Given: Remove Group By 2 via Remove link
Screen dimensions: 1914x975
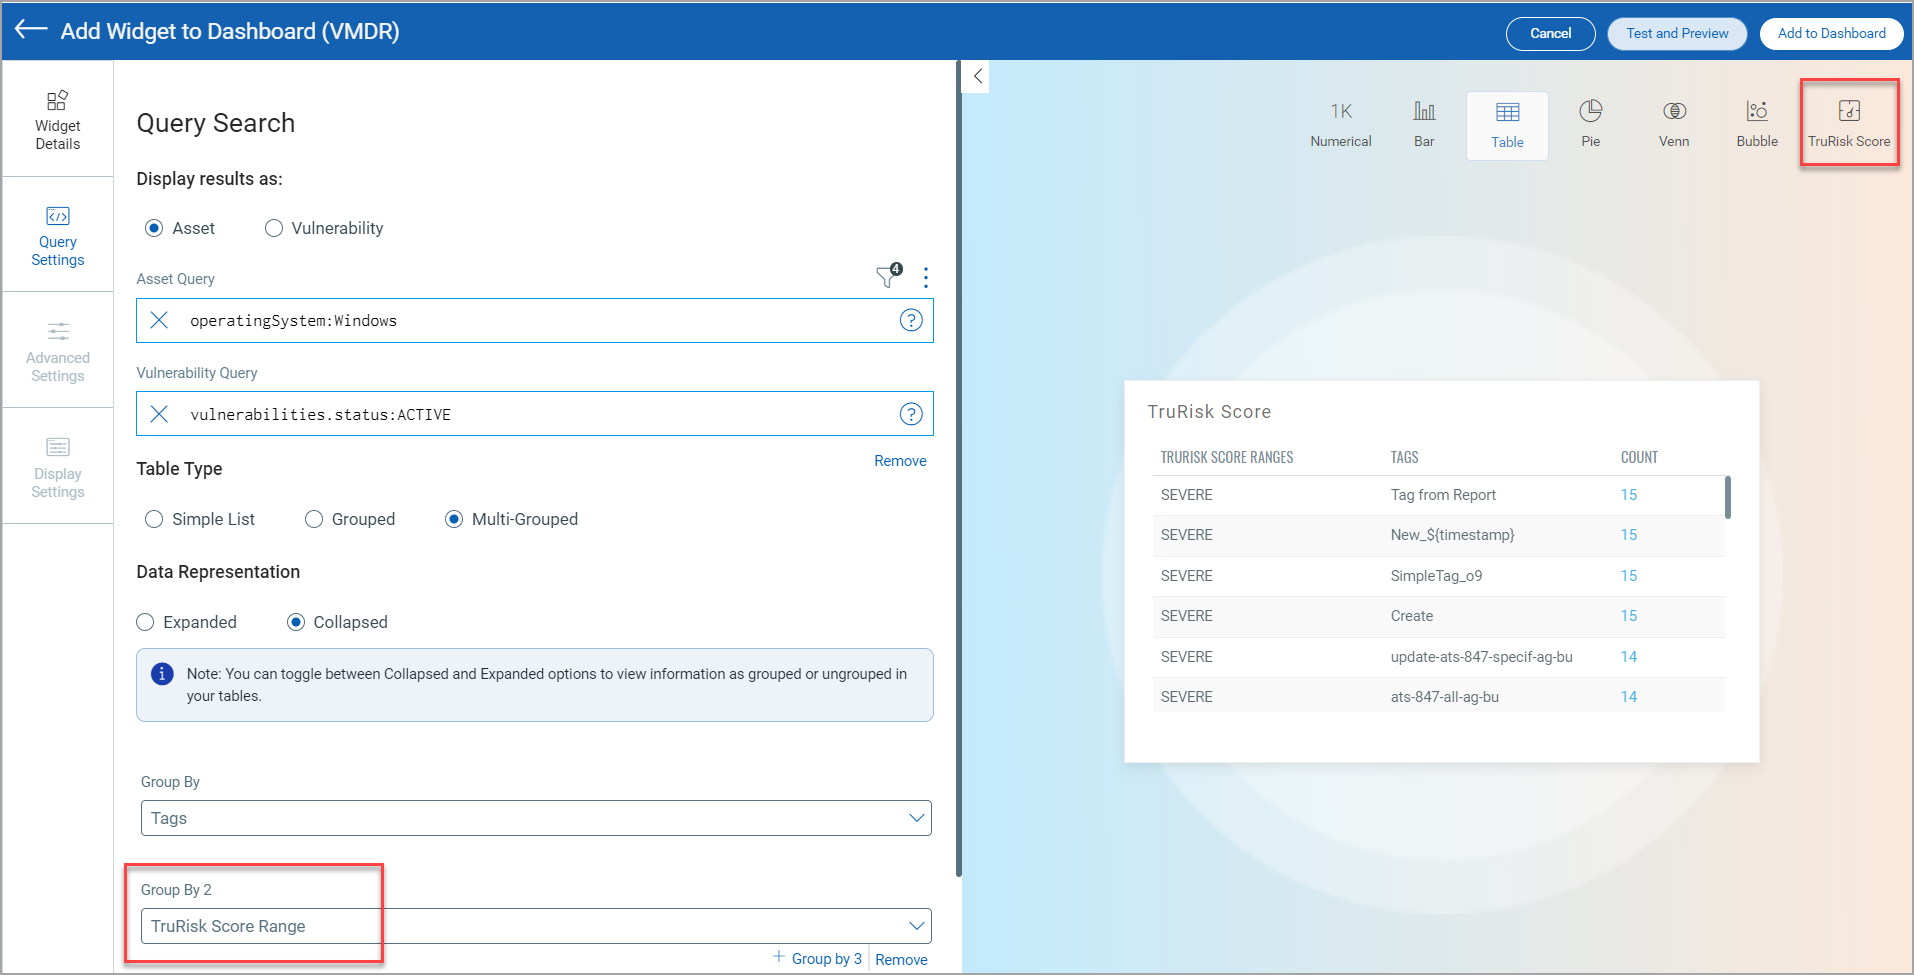Looking at the screenshot, I should click(901, 959).
